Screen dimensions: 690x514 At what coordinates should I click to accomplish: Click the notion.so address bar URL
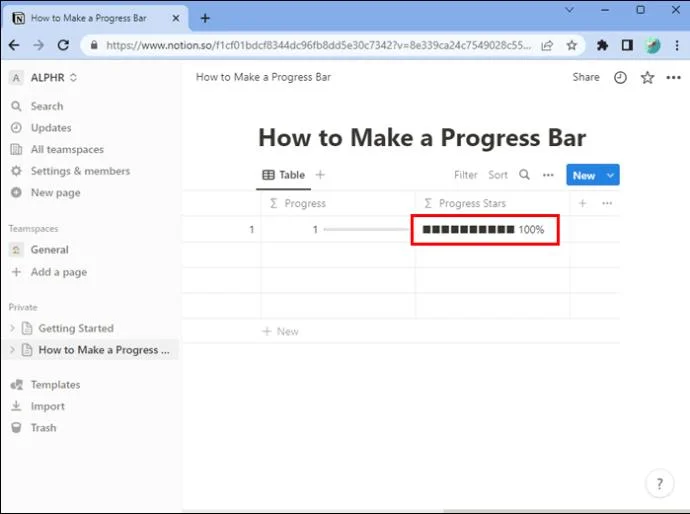point(318,45)
